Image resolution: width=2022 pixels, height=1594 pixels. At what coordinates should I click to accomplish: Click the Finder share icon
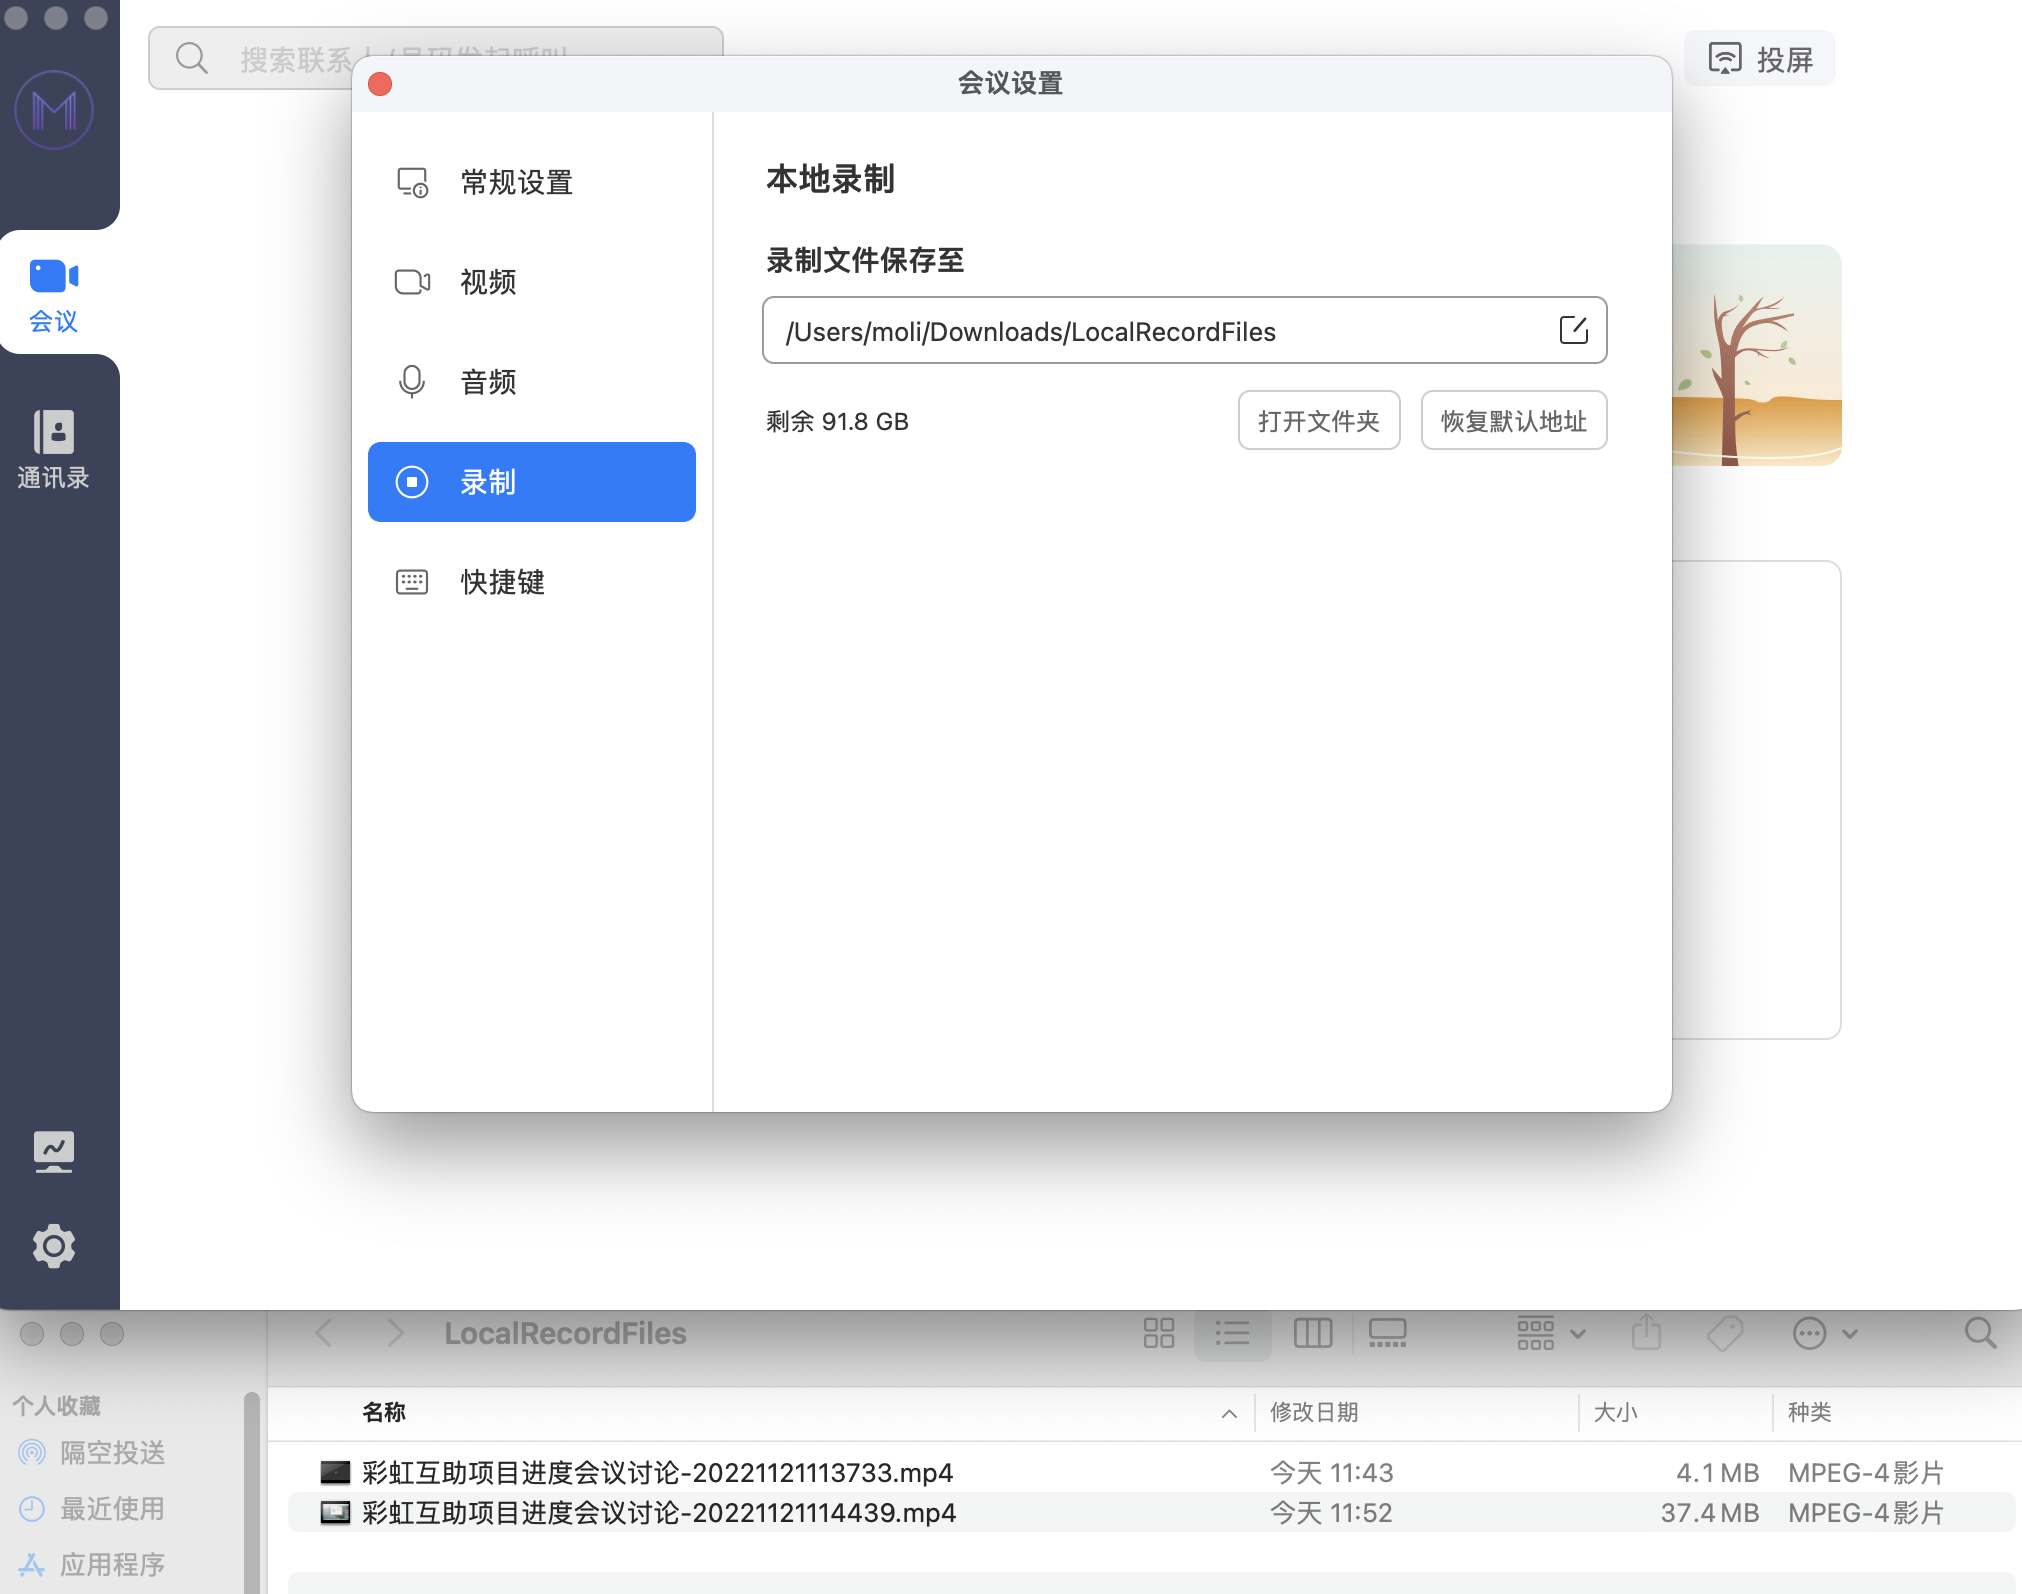pos(1646,1333)
